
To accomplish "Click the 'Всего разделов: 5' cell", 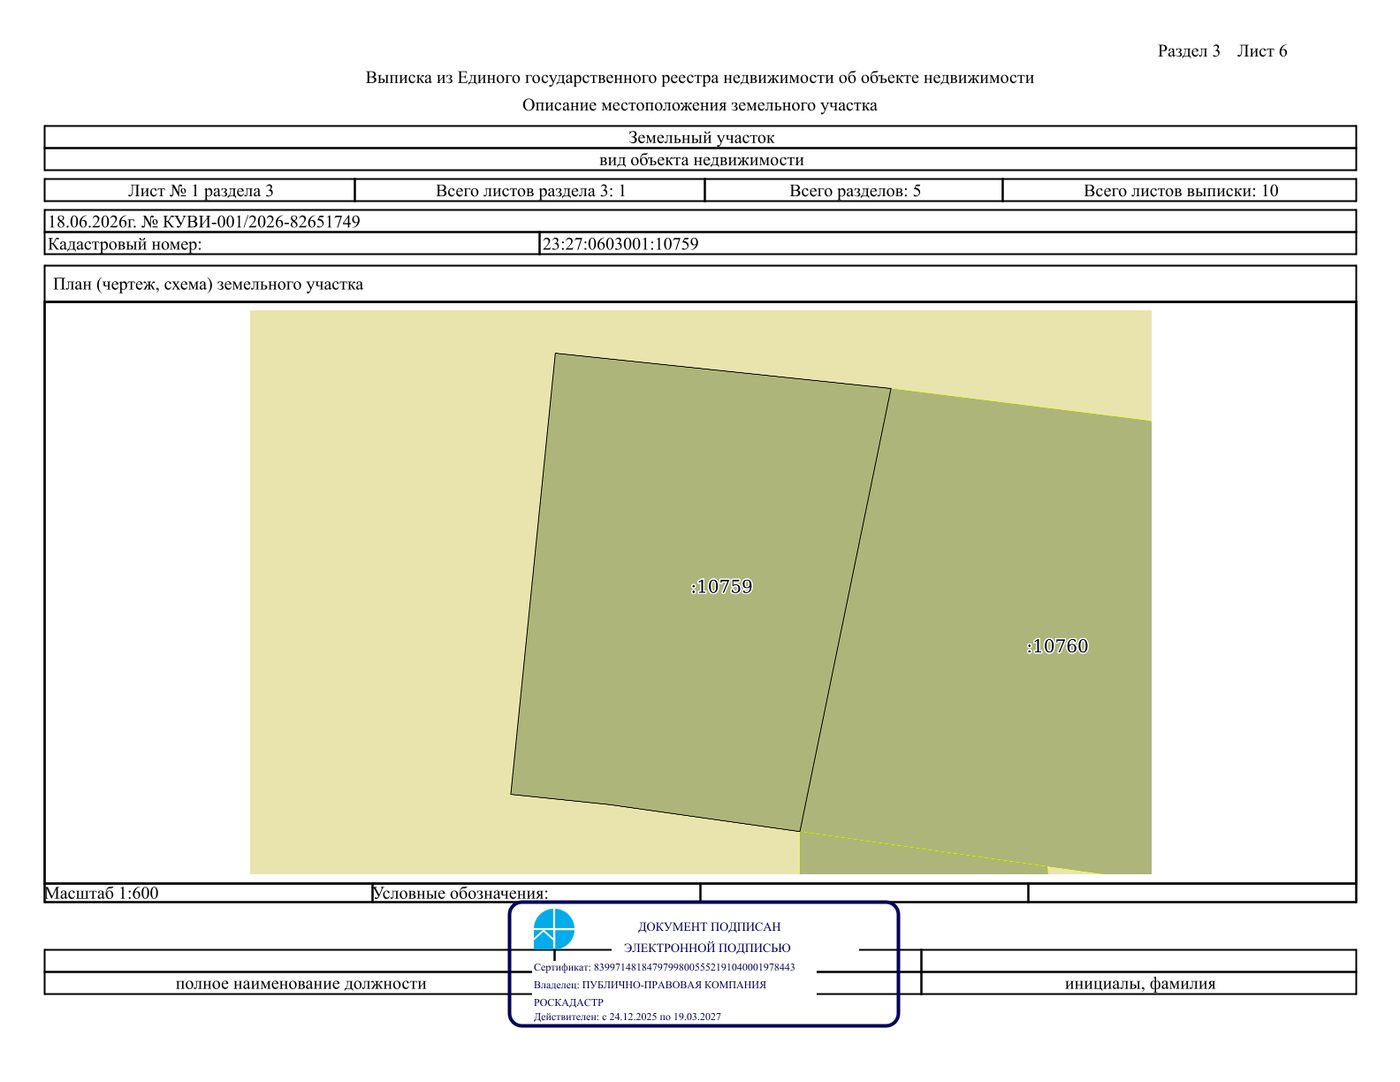I will [x=854, y=191].
